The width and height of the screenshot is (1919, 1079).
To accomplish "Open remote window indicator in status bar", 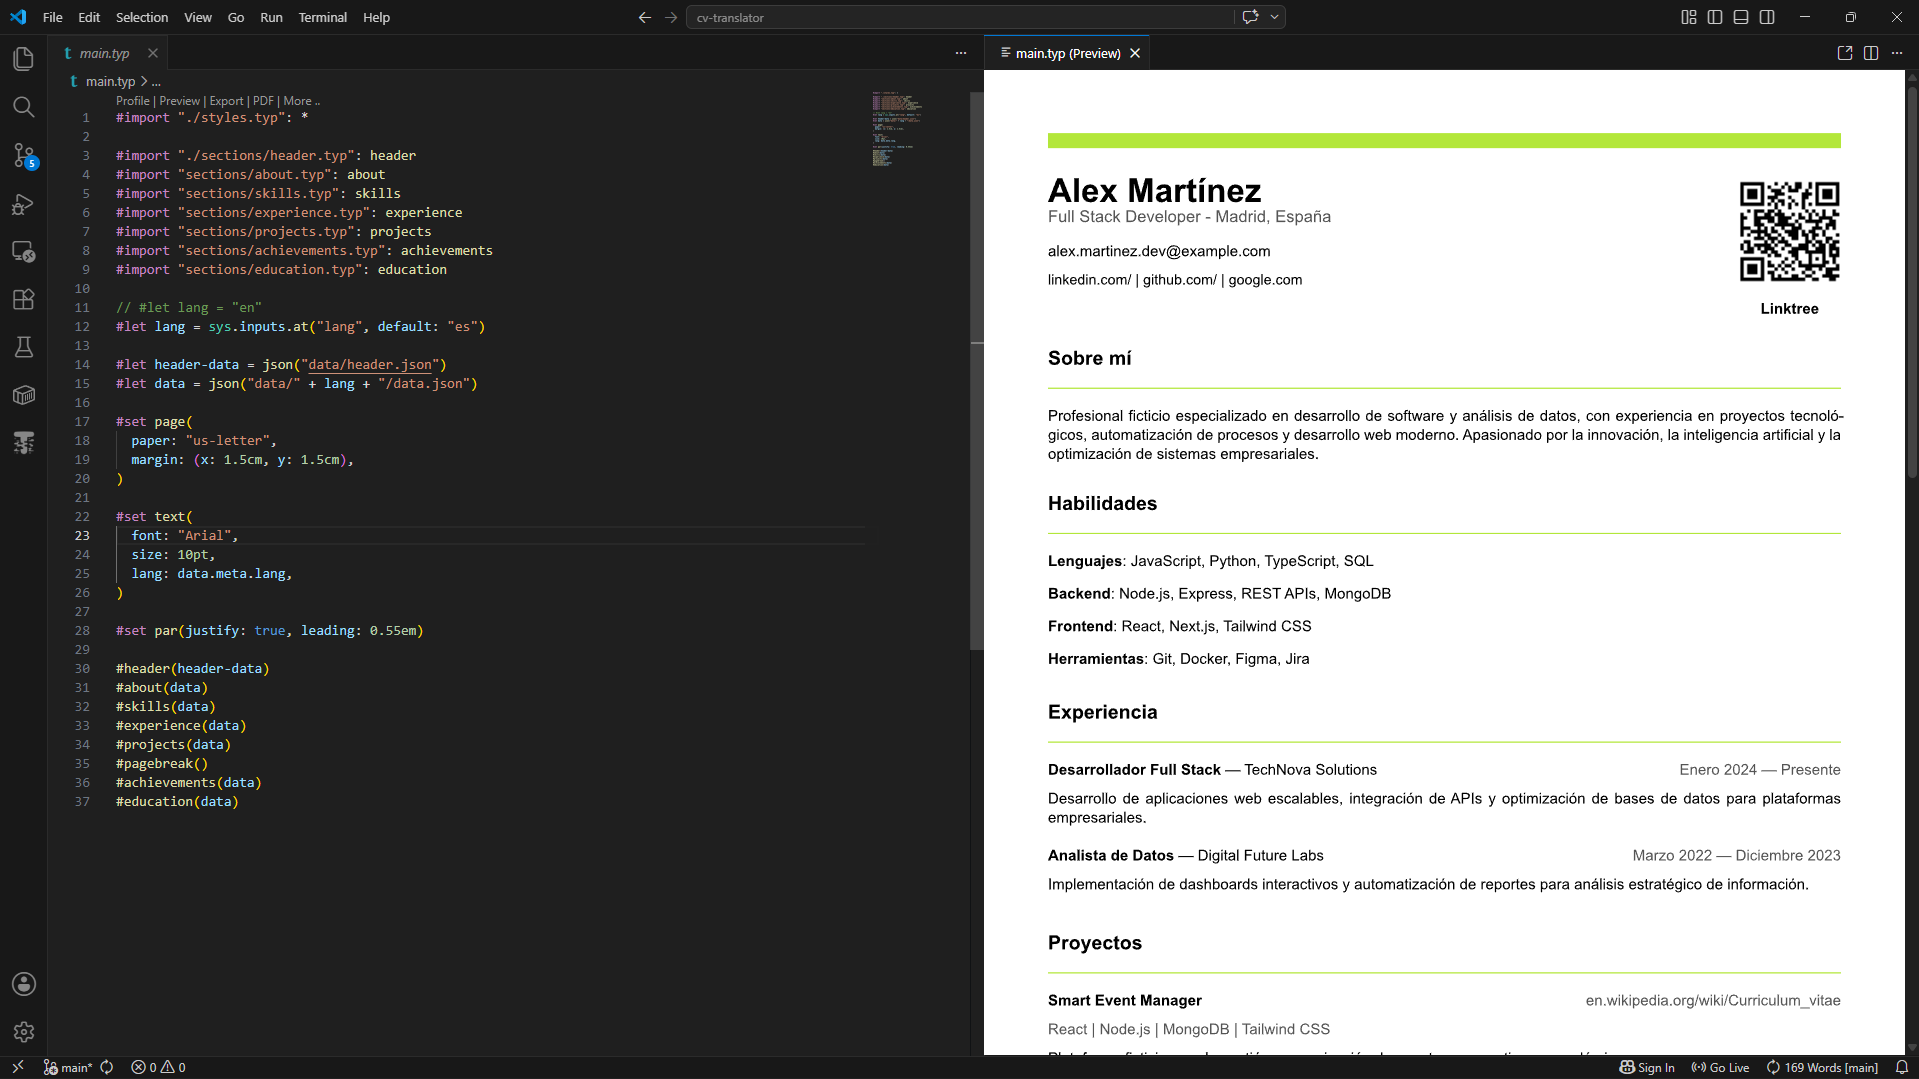I will [x=17, y=1067].
